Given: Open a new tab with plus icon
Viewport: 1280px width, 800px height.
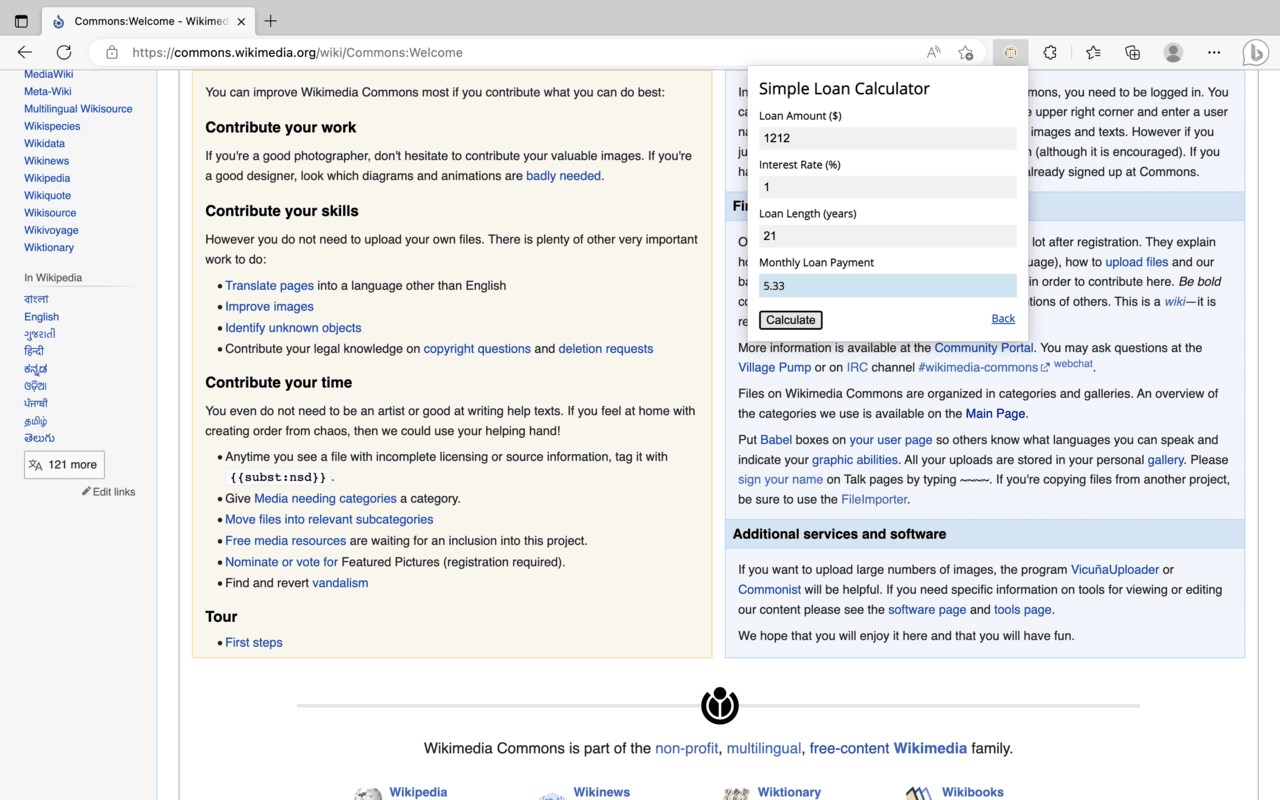Looking at the screenshot, I should coord(270,21).
